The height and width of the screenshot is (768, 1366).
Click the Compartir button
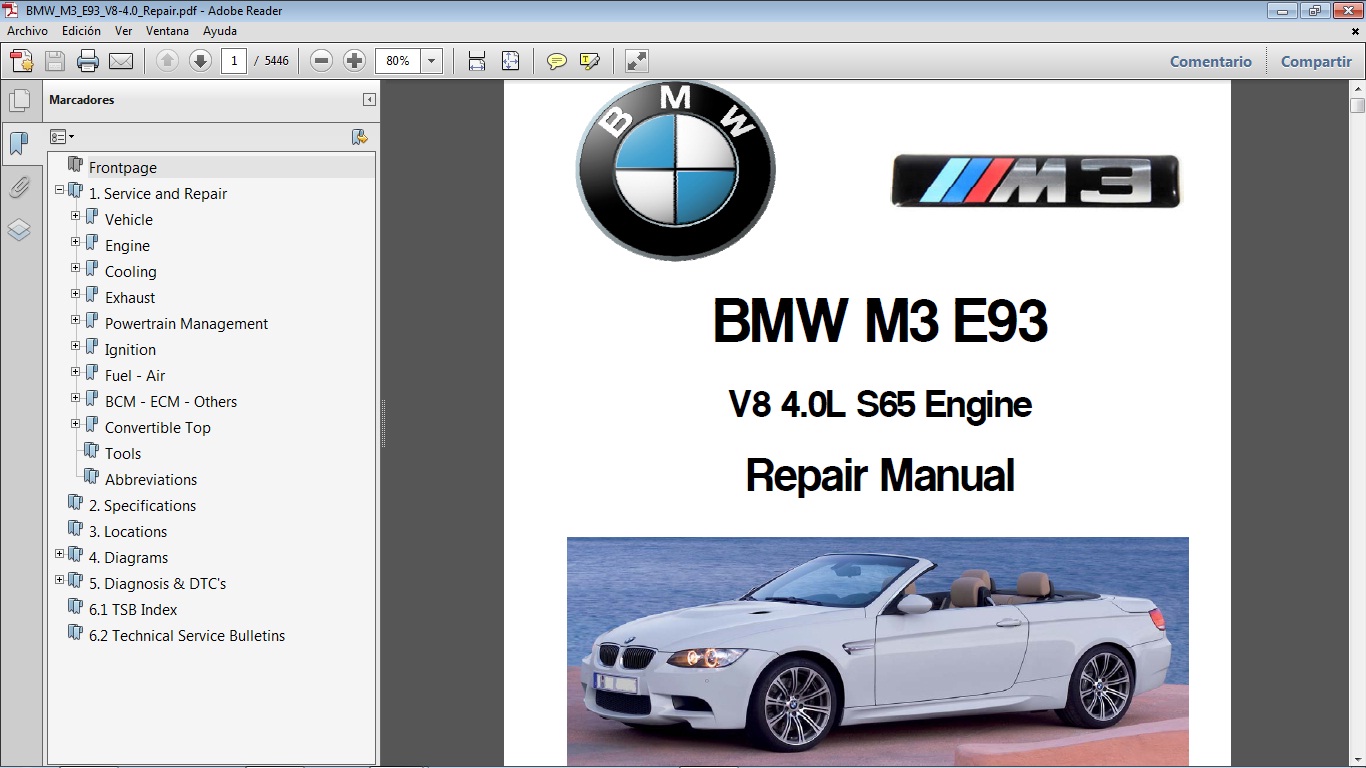pos(1315,61)
